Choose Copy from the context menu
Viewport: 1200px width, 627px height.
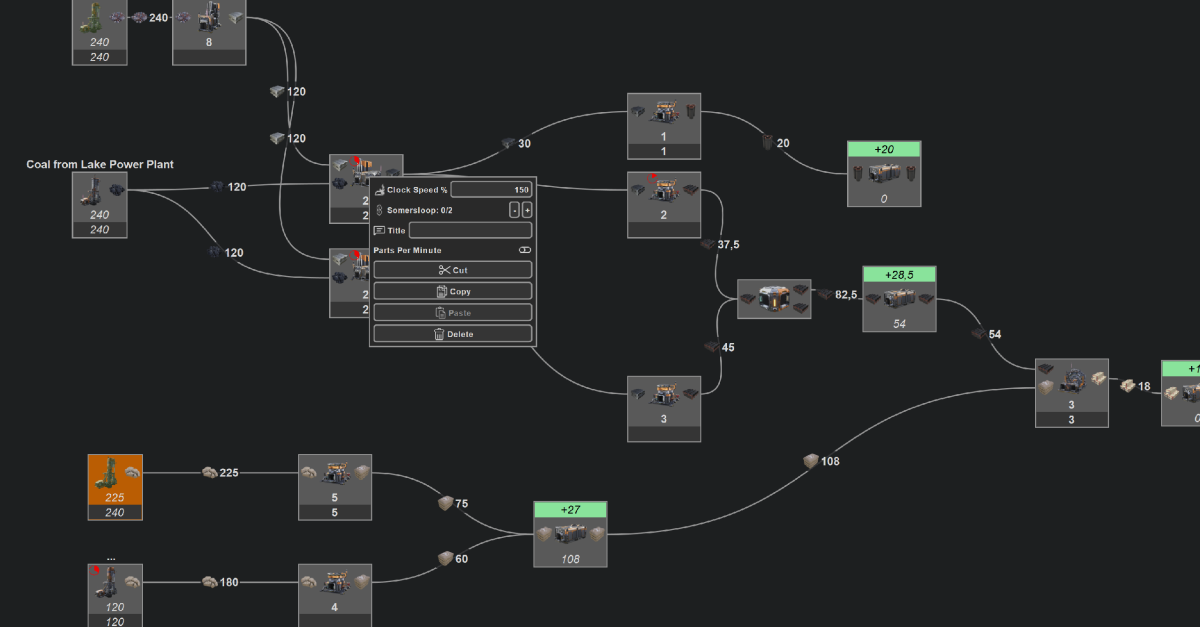pyautogui.click(x=453, y=291)
